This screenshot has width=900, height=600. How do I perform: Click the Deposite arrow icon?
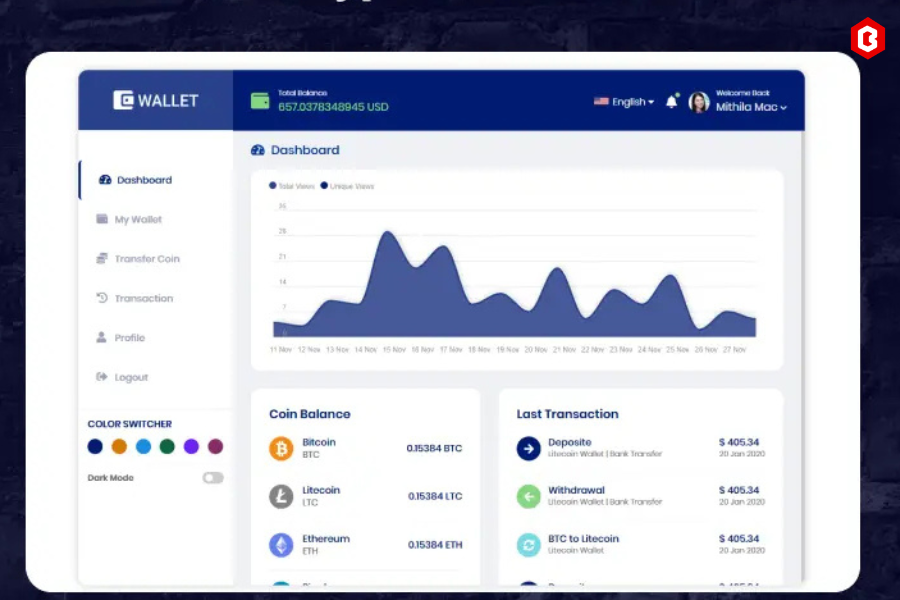529,448
